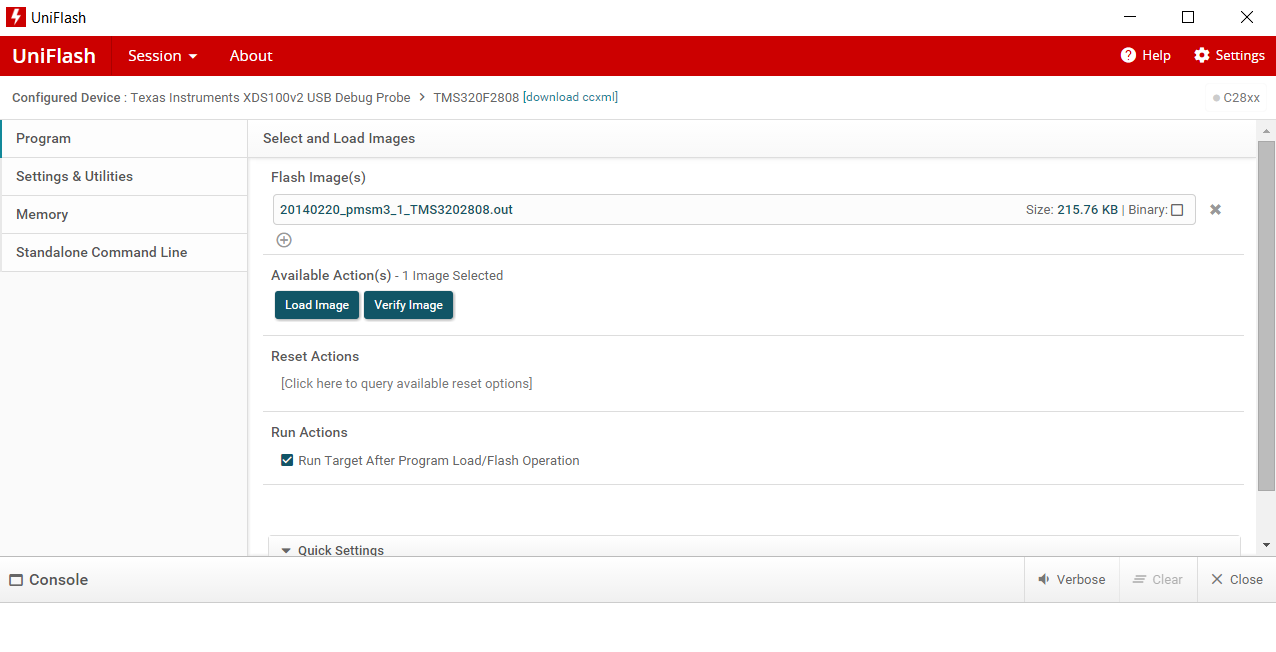Minimize the UniFlash window
This screenshot has width=1276, height=652.
[x=1130, y=17]
